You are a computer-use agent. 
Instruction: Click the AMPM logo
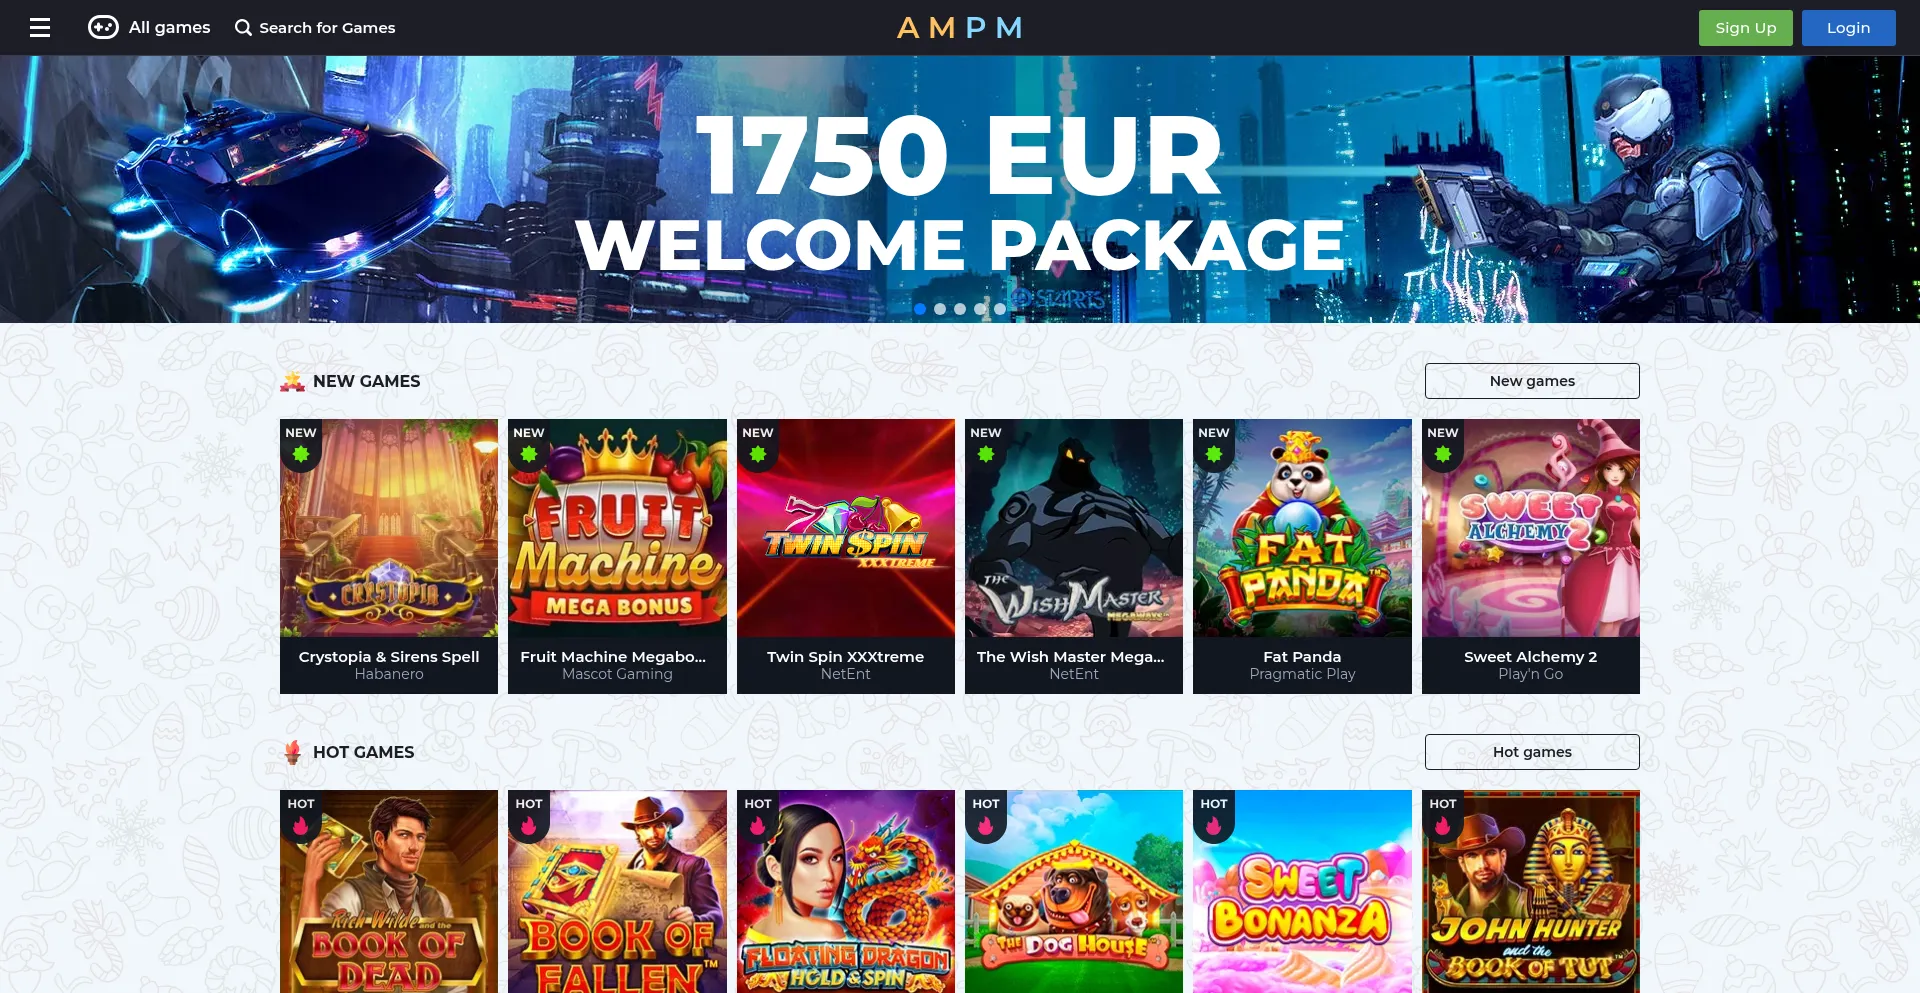click(960, 28)
